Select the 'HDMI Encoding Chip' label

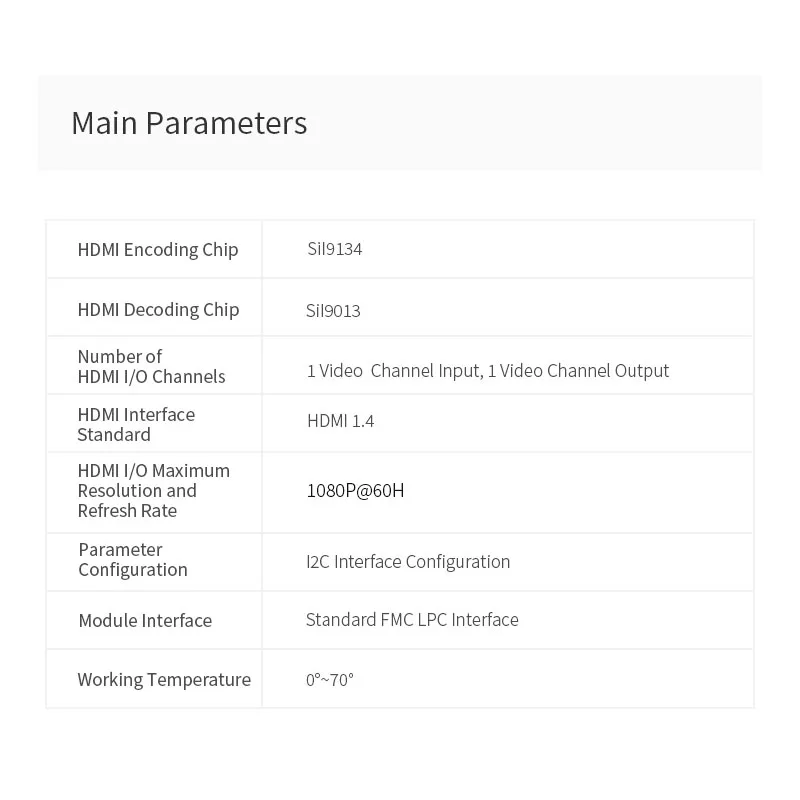158,250
